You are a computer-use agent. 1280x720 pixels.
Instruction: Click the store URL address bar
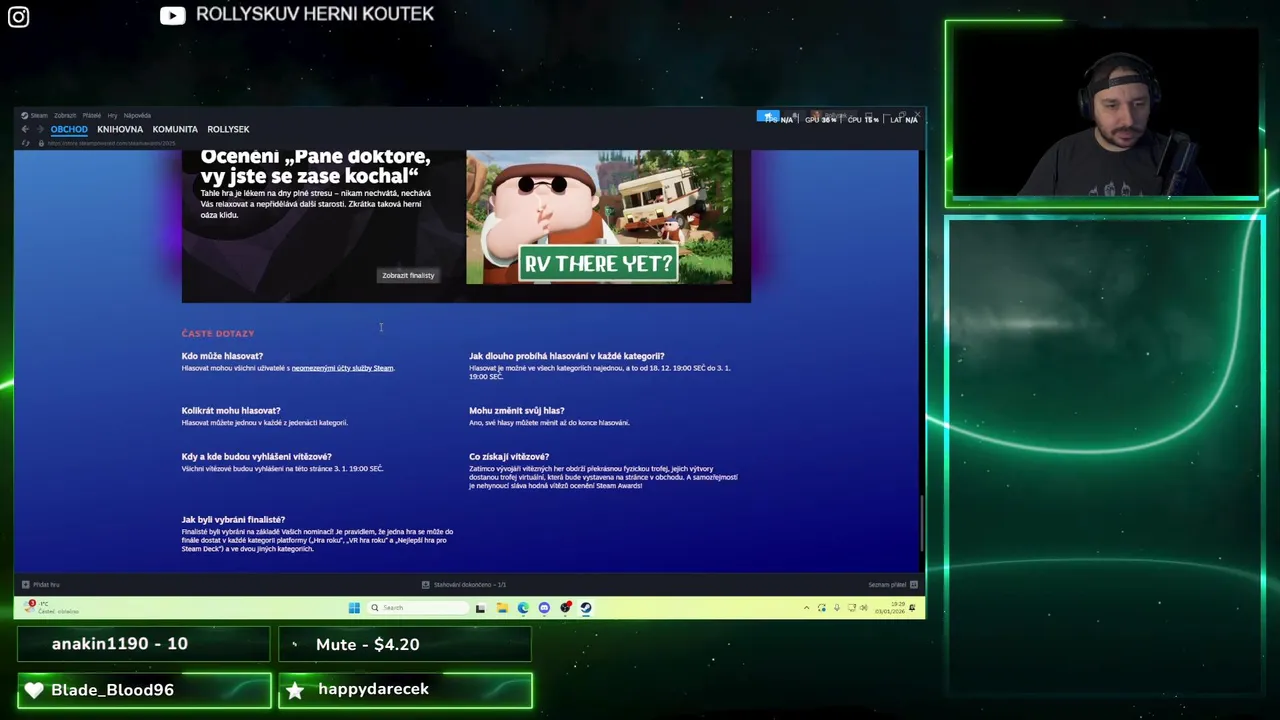[112, 143]
